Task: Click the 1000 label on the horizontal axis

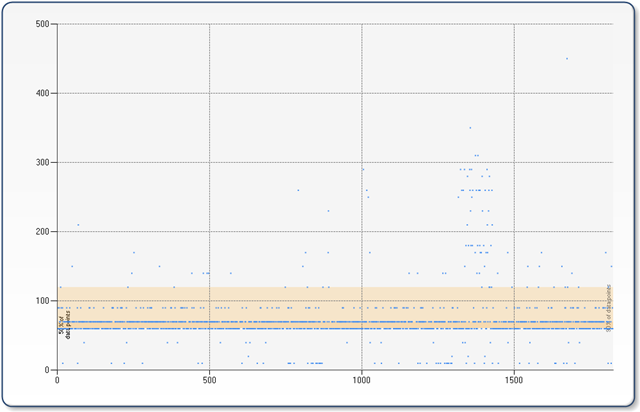Action: coord(361,380)
